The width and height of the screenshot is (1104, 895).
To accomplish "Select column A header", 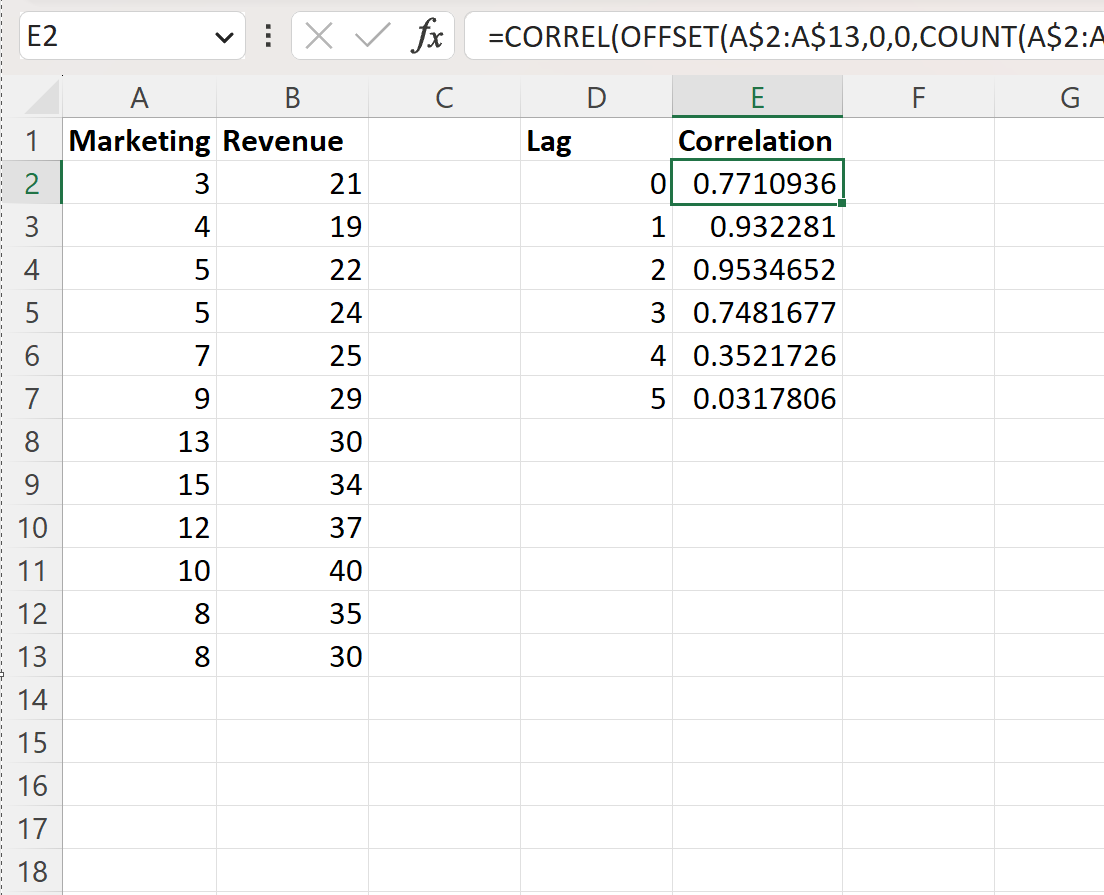I will tap(139, 97).
